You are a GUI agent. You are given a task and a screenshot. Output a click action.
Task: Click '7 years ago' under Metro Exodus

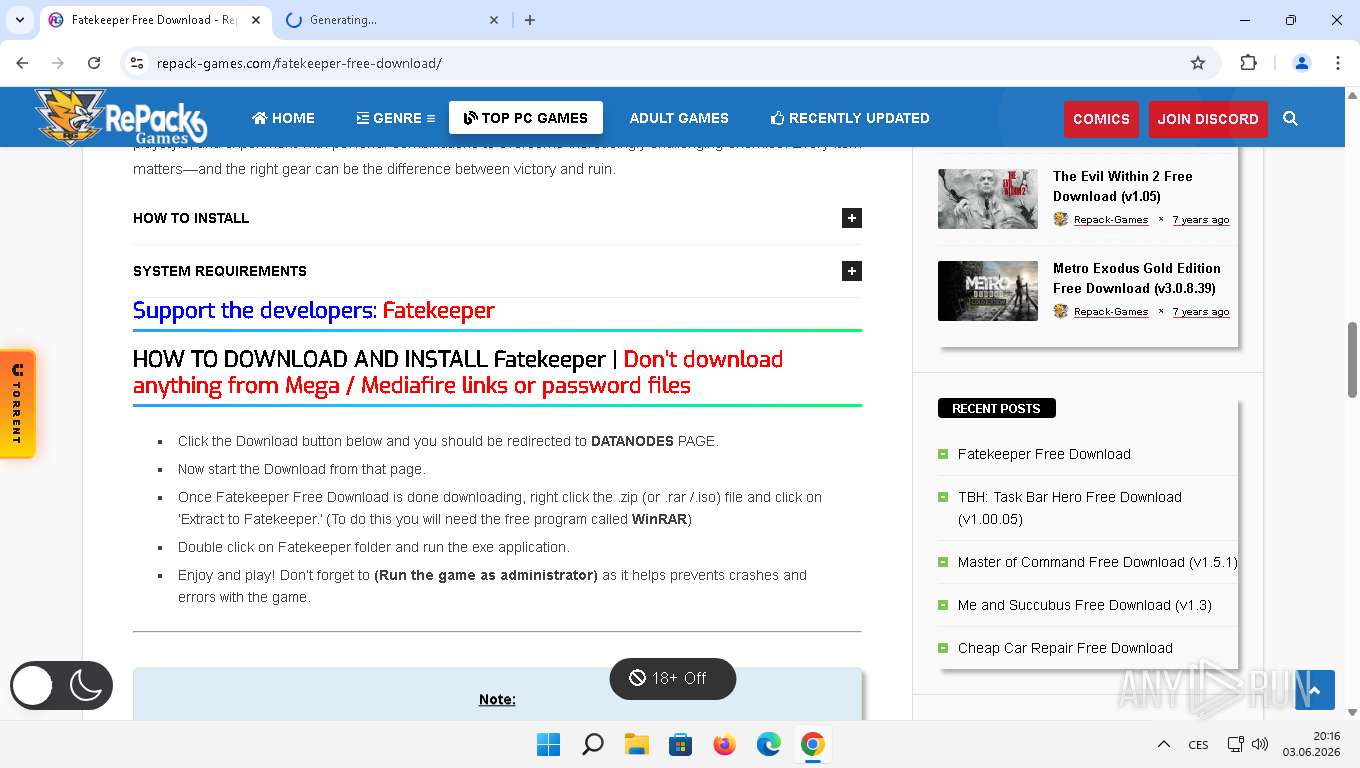(x=1201, y=312)
